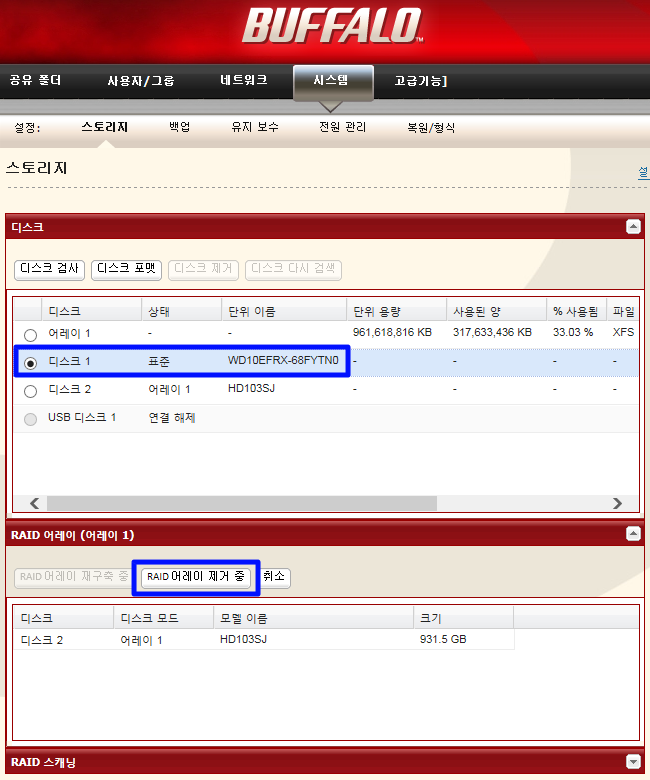The height and width of the screenshot is (780, 650).
Task: Click the 931.5 GB size cell
Action: coord(443,639)
